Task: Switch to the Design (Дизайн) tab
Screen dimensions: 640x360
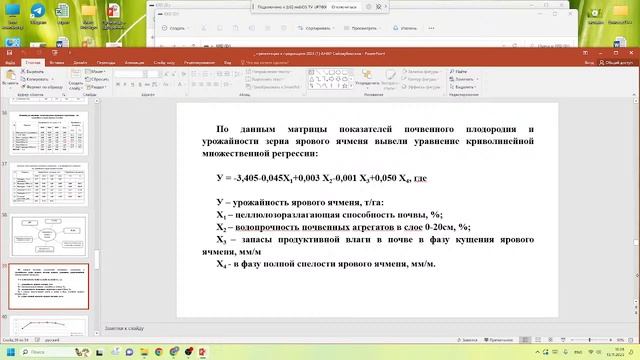Action: click(x=80, y=63)
